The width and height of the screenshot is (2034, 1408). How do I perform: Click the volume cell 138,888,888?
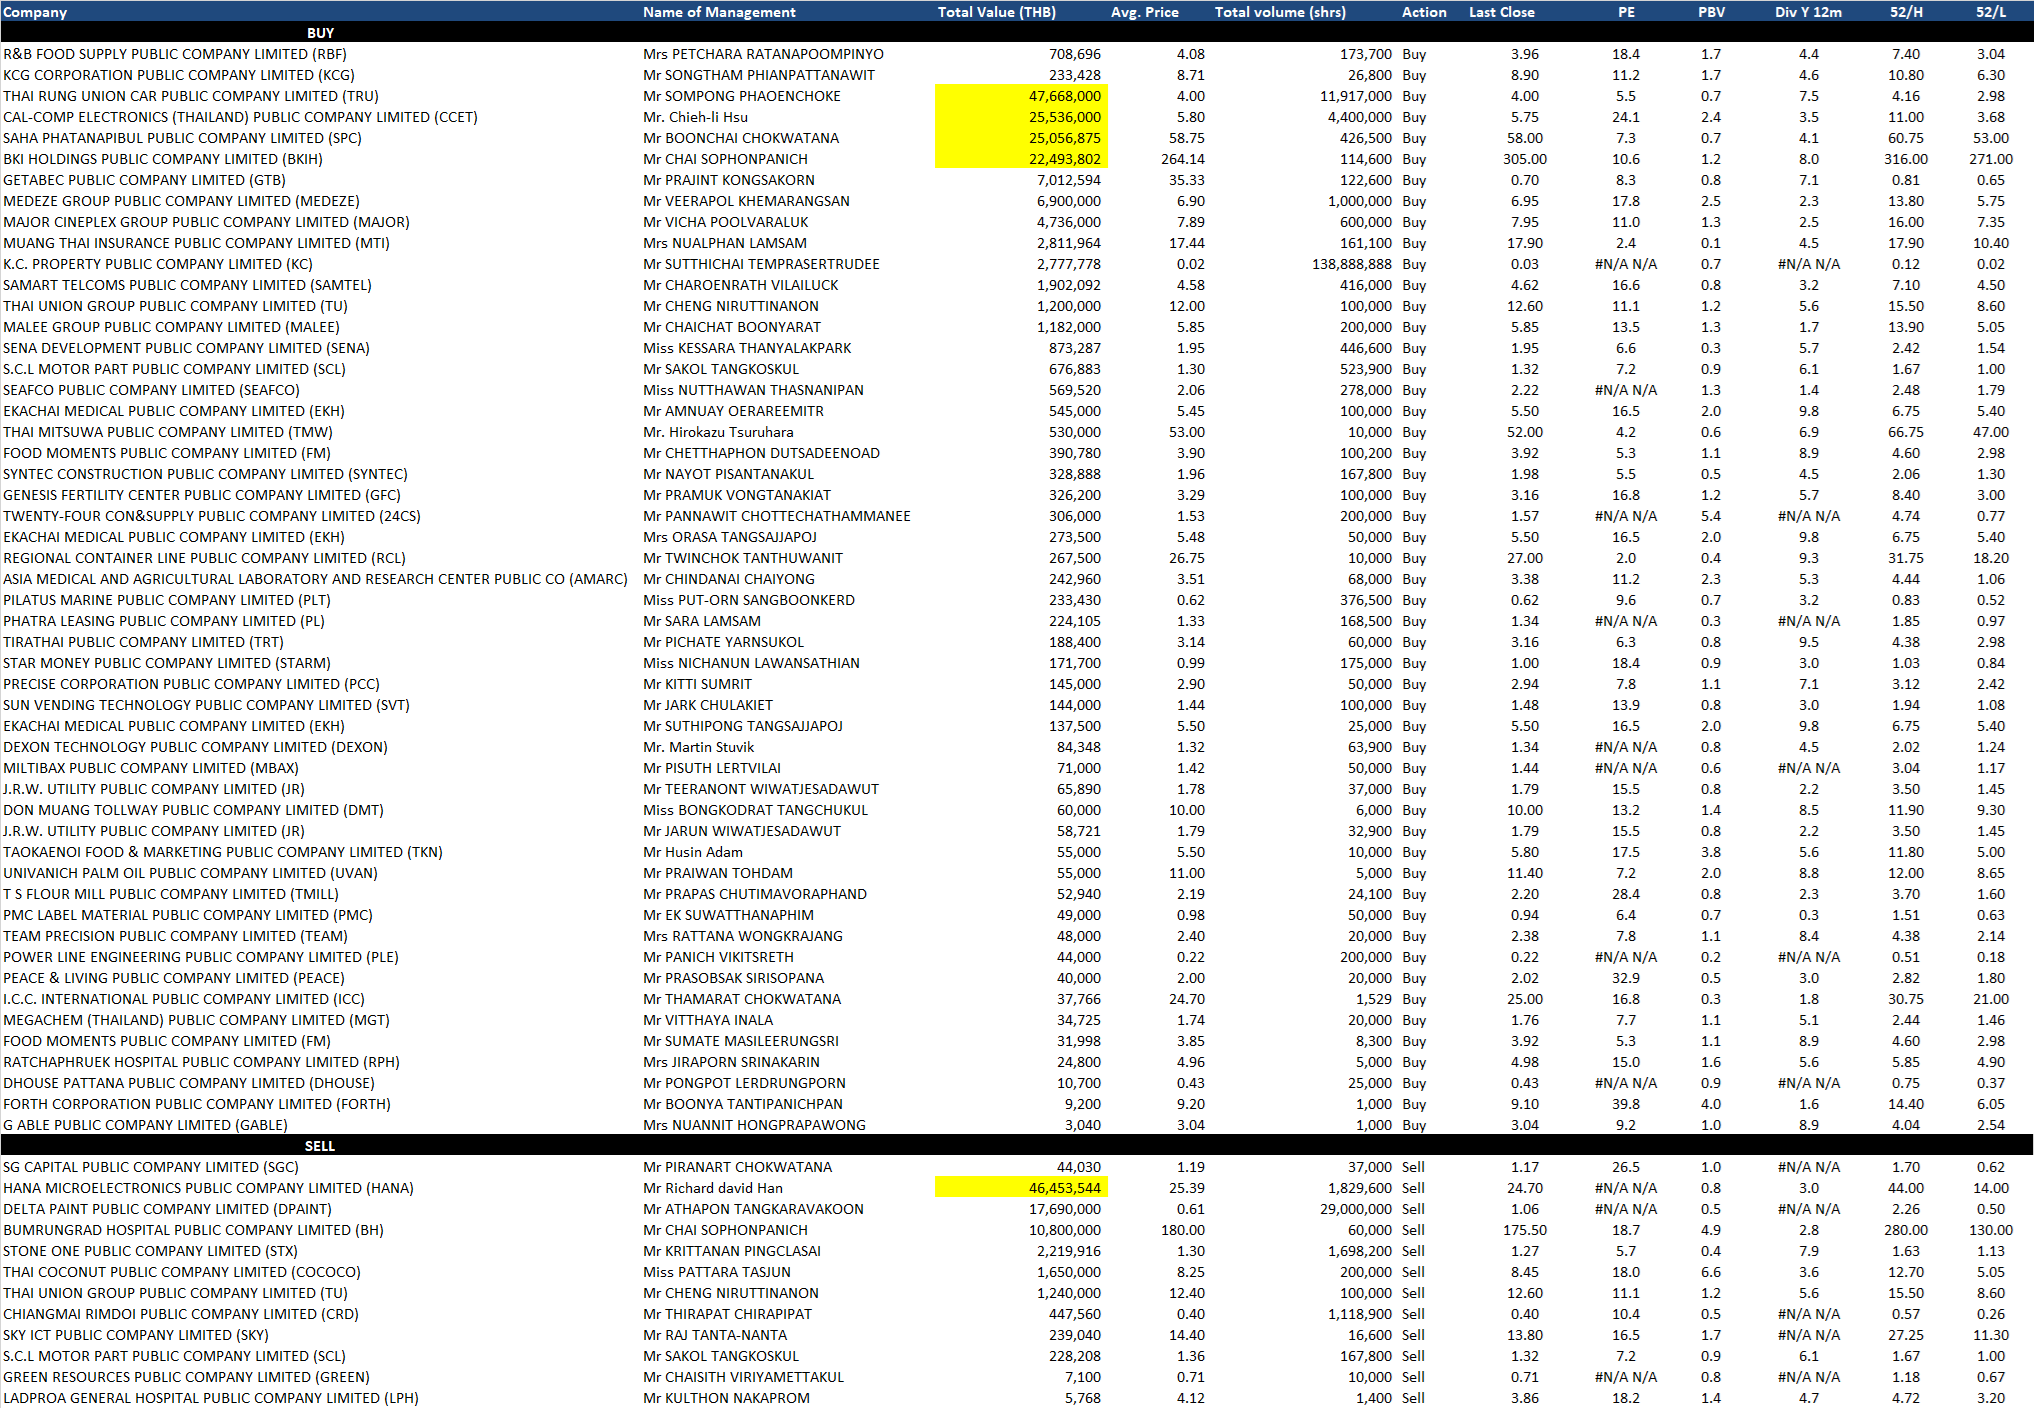1351,264
